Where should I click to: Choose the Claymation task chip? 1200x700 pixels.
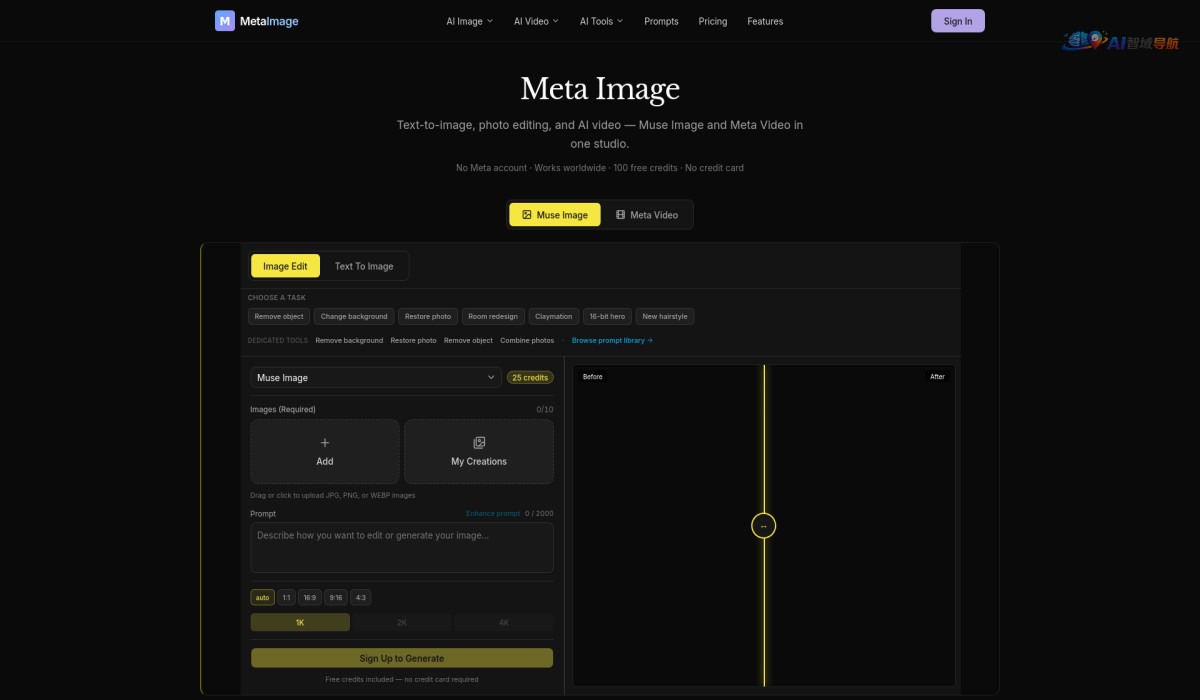(554, 316)
